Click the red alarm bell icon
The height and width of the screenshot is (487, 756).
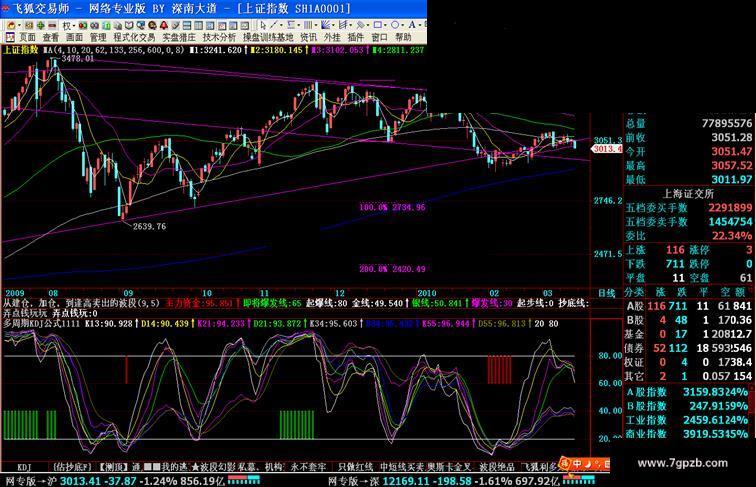pos(164,25)
